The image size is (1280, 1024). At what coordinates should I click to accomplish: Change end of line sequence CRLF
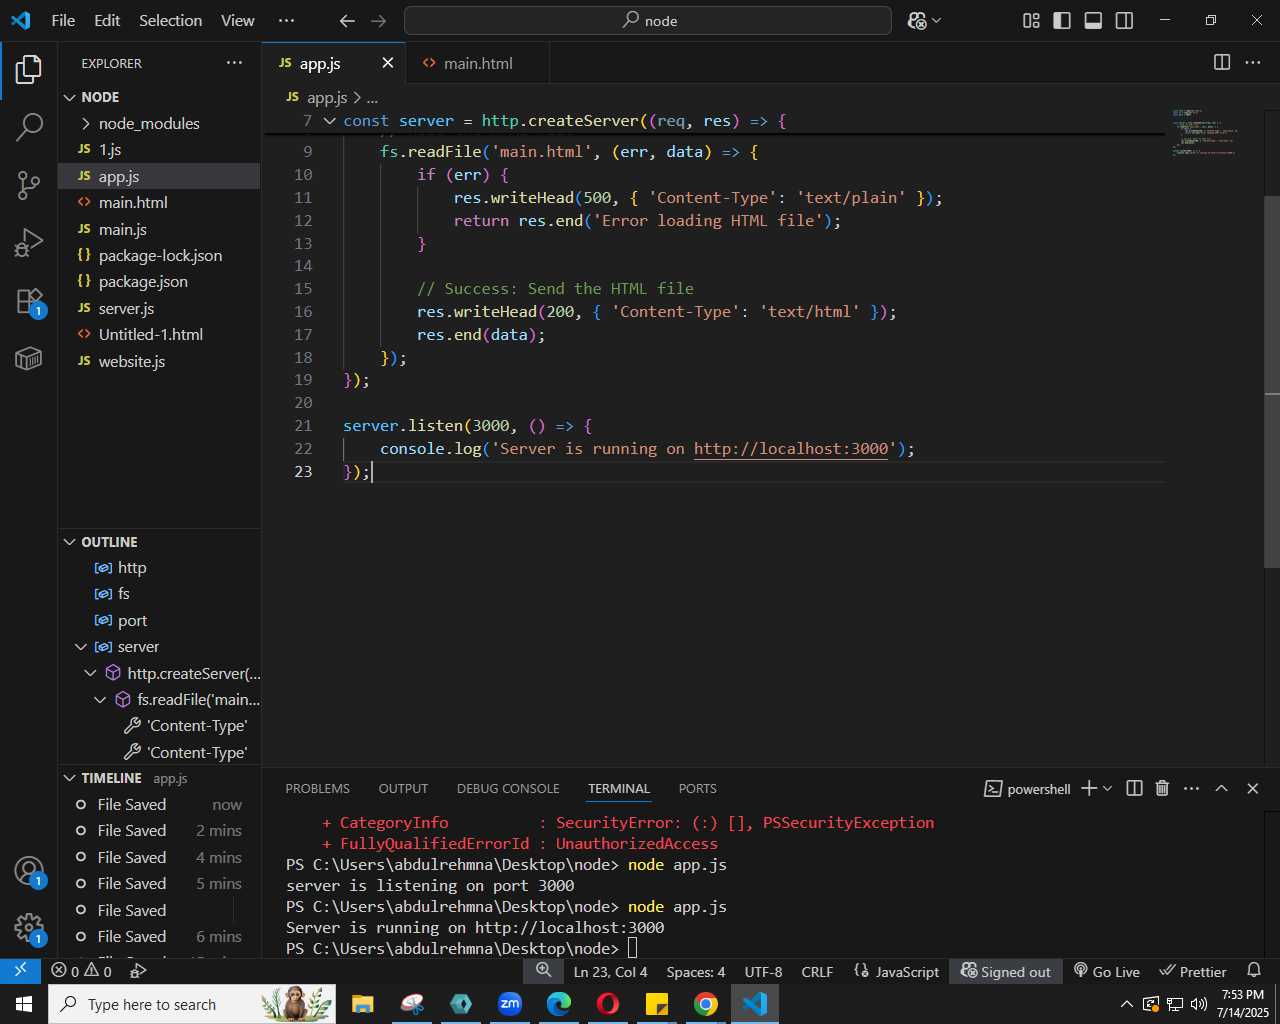[x=817, y=971]
